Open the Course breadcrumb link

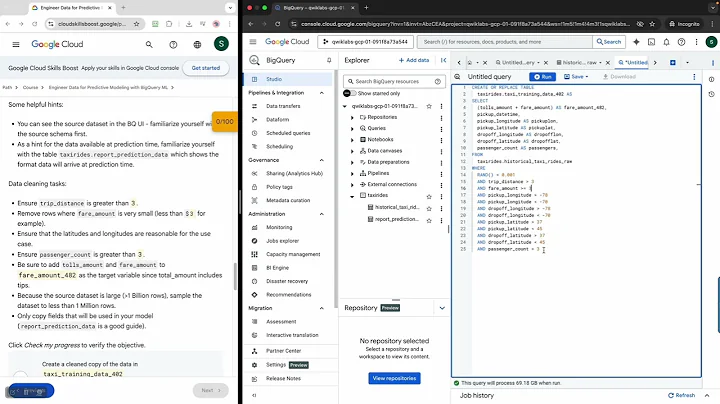point(30,87)
